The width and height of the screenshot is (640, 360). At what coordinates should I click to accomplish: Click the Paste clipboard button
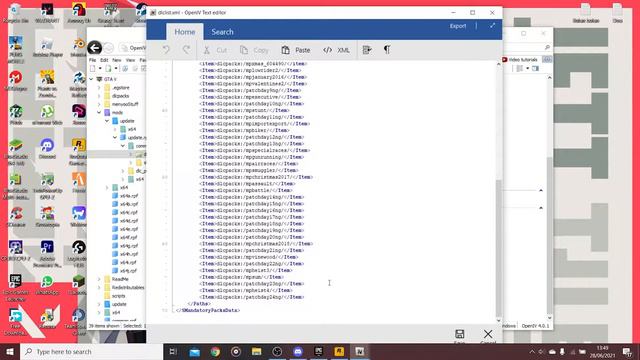pos(296,50)
